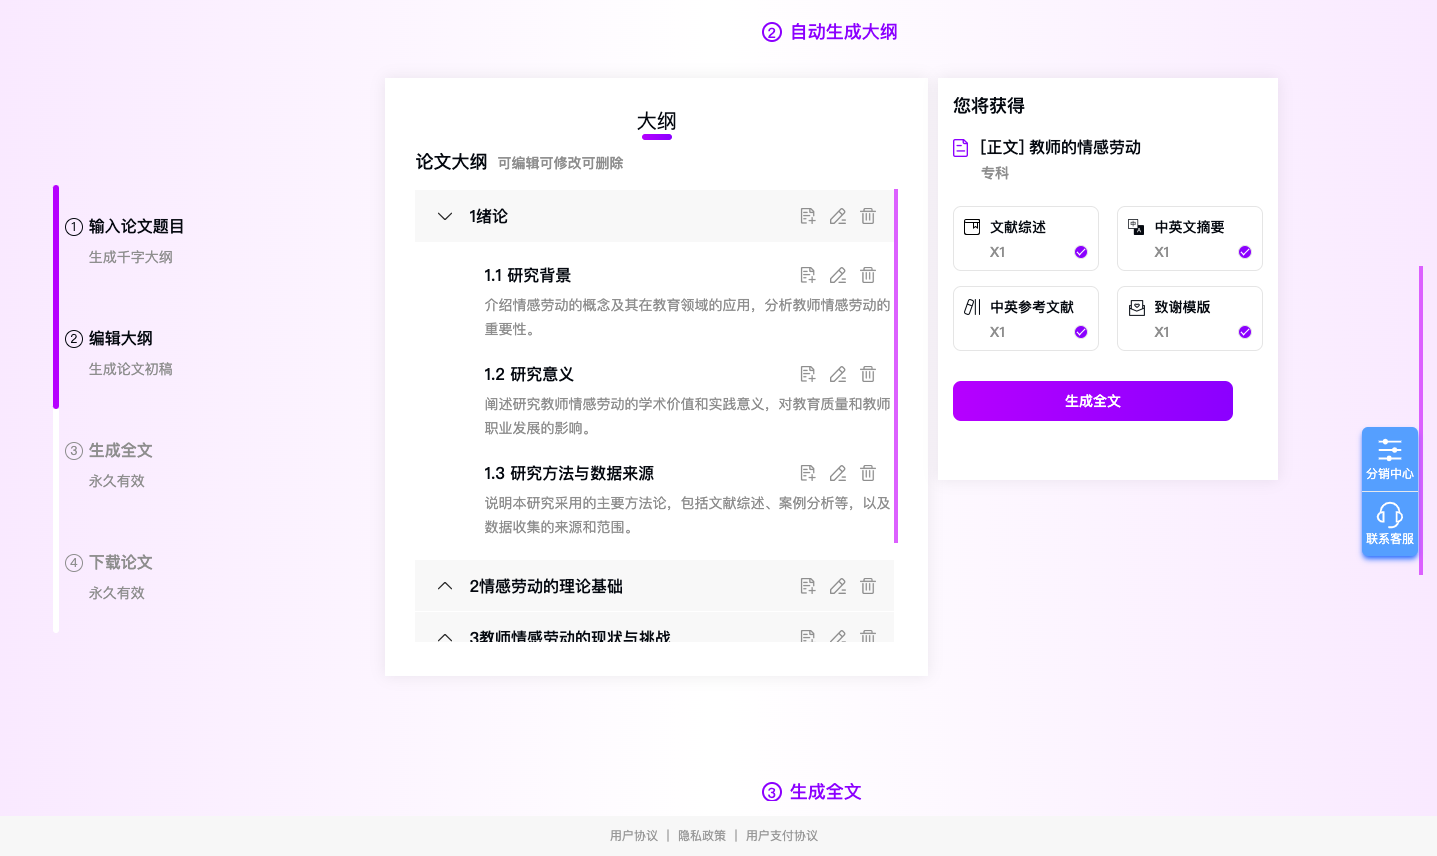Collapse the 1绪论 chapter

tap(445, 216)
